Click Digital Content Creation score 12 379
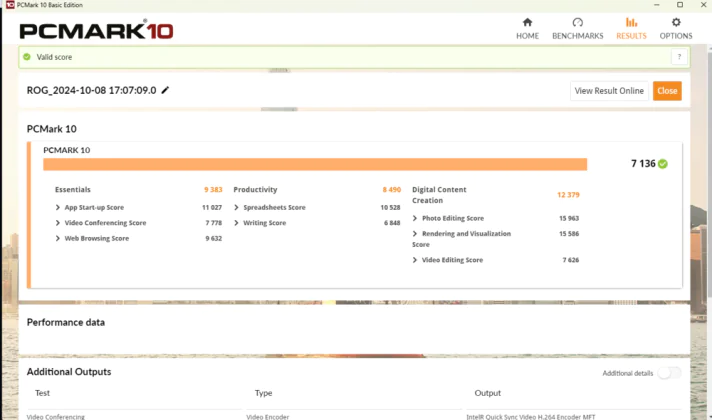Image resolution: width=712 pixels, height=420 pixels. pos(568,195)
